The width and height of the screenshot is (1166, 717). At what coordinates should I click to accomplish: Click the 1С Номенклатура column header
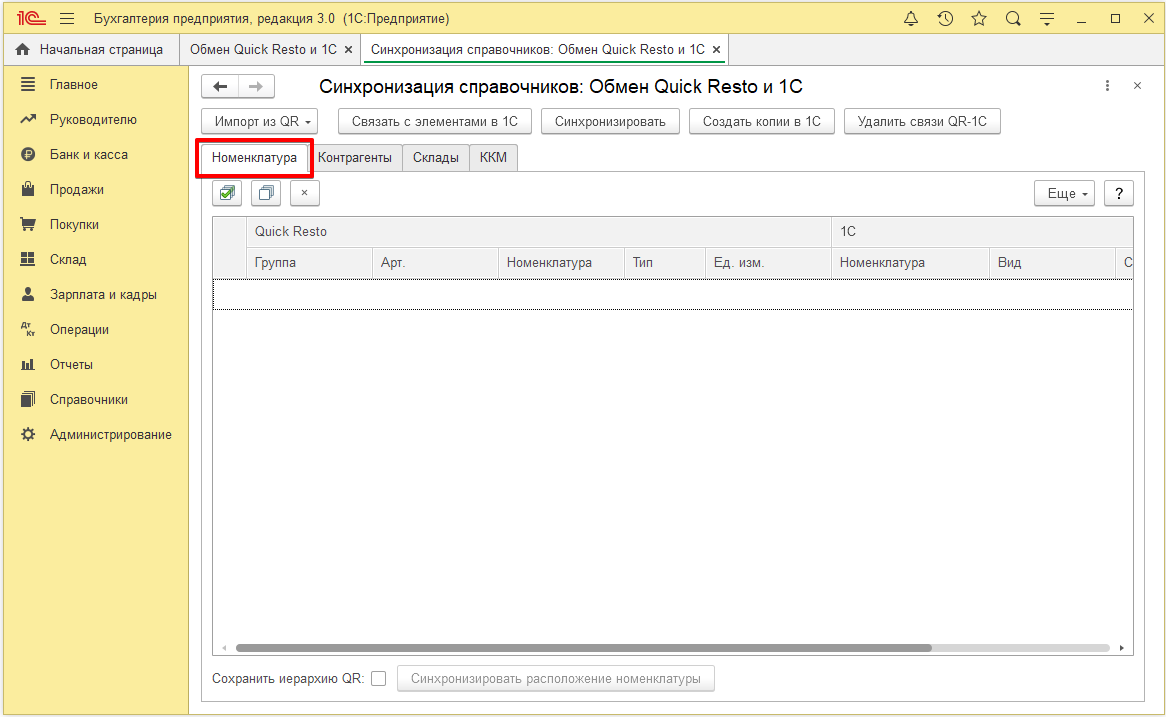pyautogui.click(x=910, y=263)
